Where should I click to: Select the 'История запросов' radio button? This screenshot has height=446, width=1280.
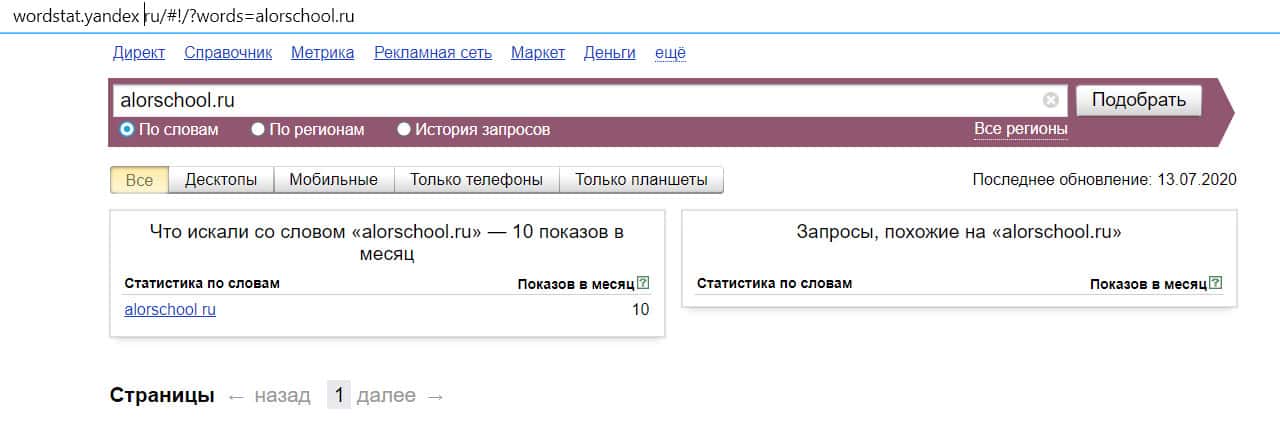[404, 129]
